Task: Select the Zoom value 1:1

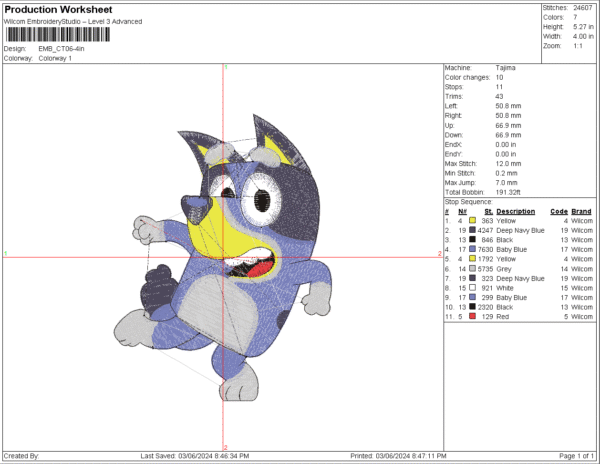Action: 578,46
